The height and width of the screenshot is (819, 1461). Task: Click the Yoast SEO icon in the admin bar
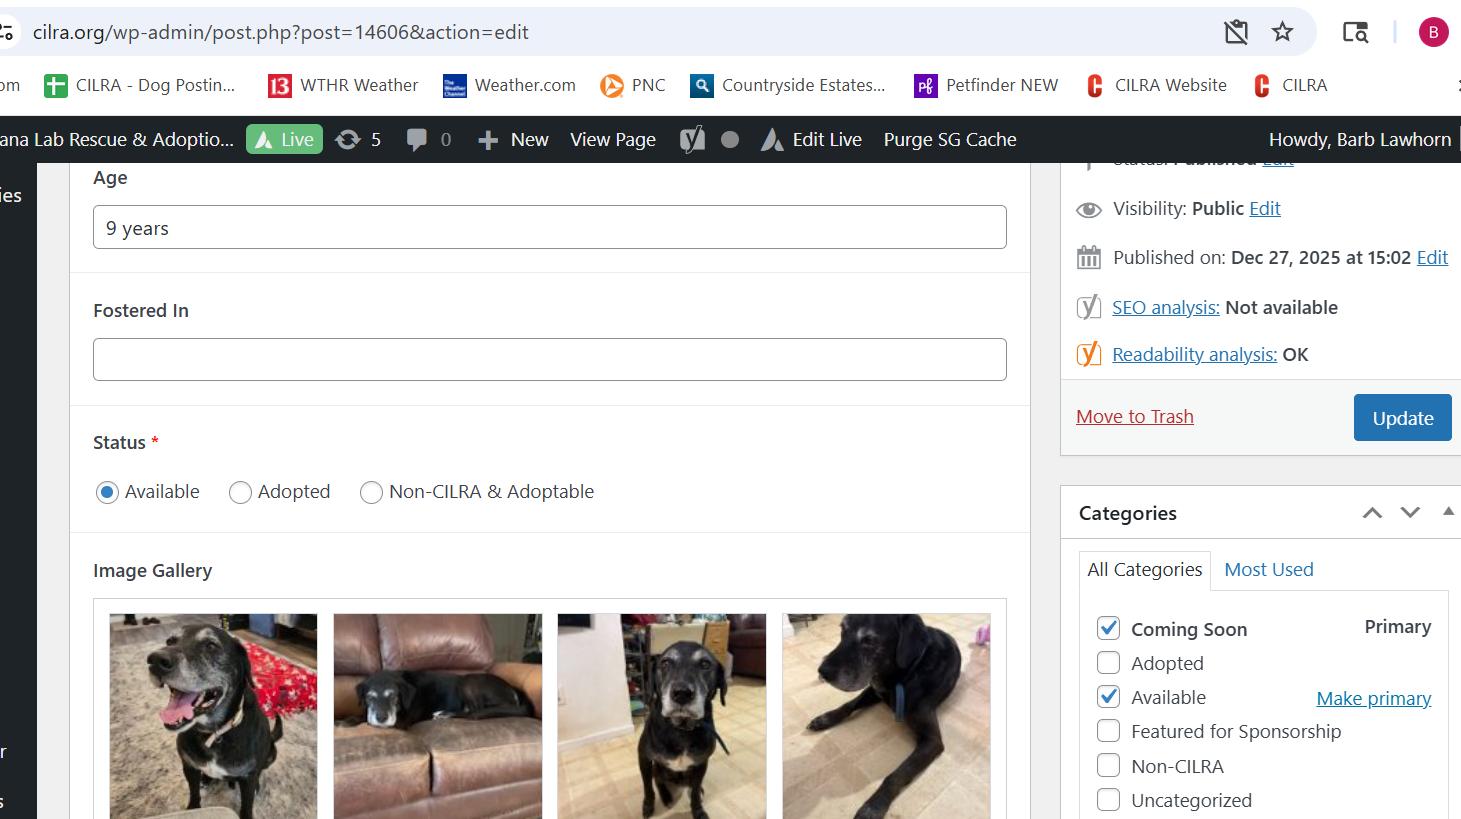click(x=691, y=139)
